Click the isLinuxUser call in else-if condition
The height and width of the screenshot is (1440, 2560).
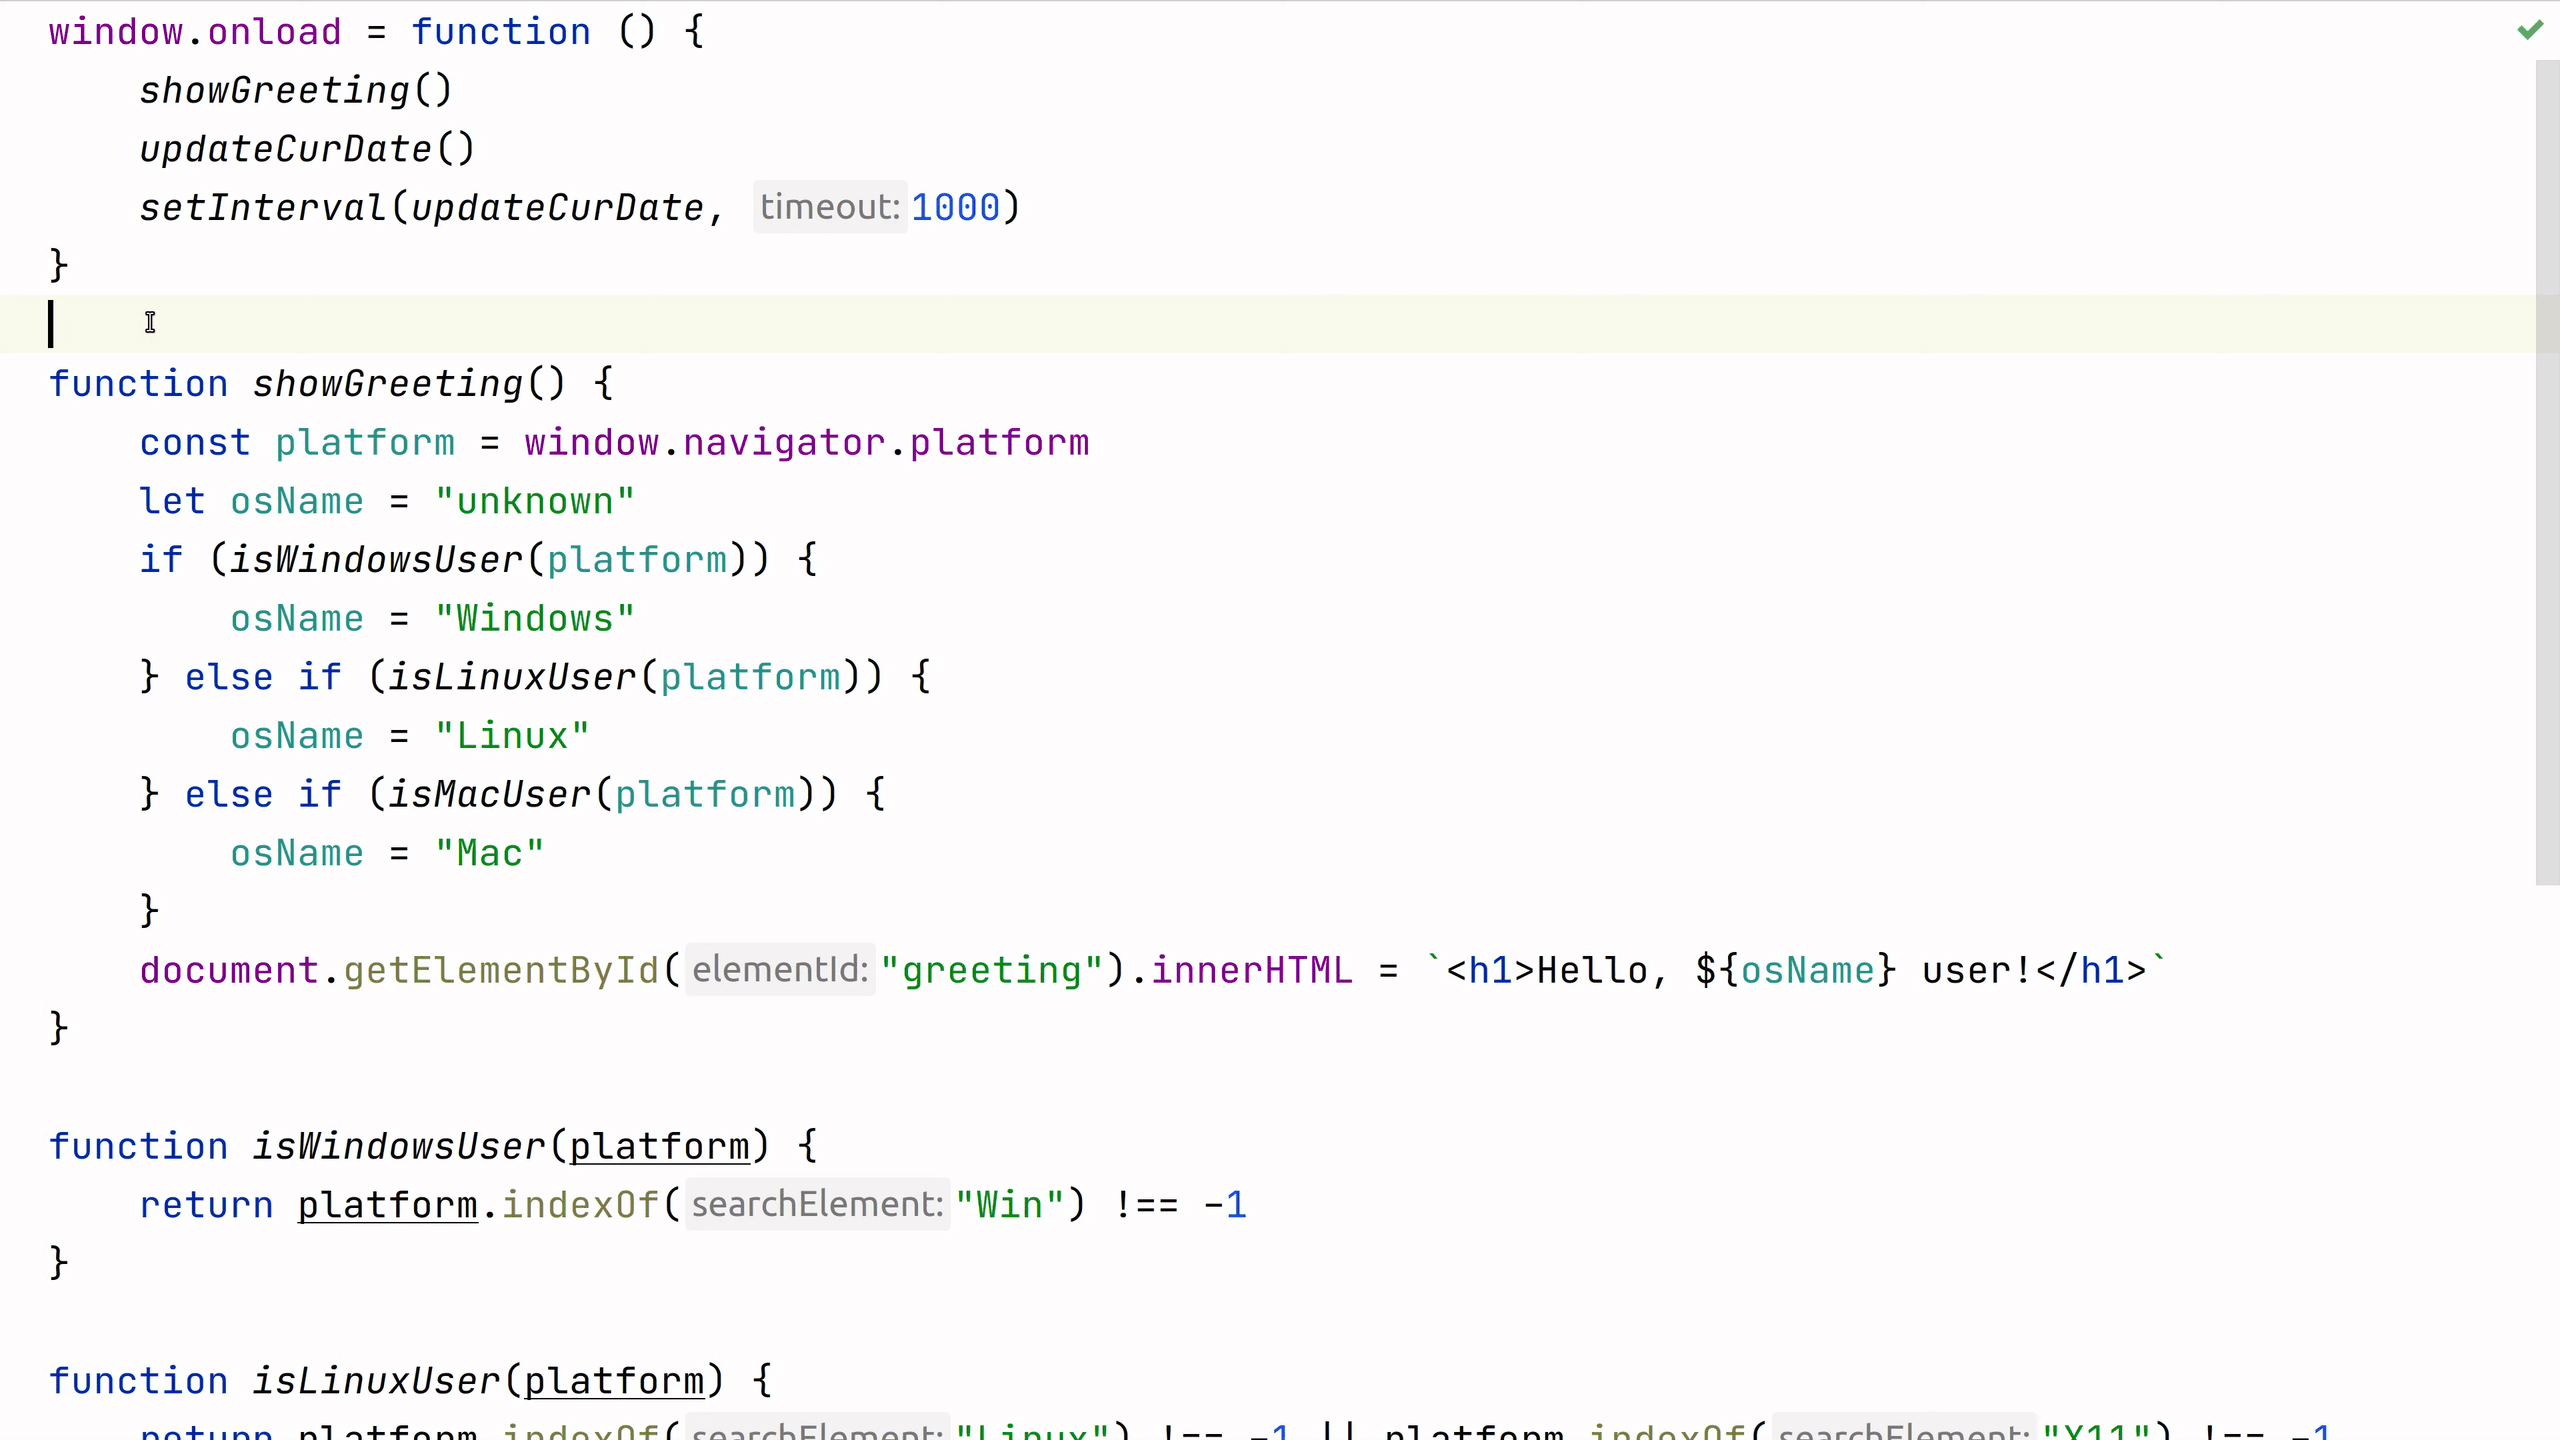(x=511, y=677)
